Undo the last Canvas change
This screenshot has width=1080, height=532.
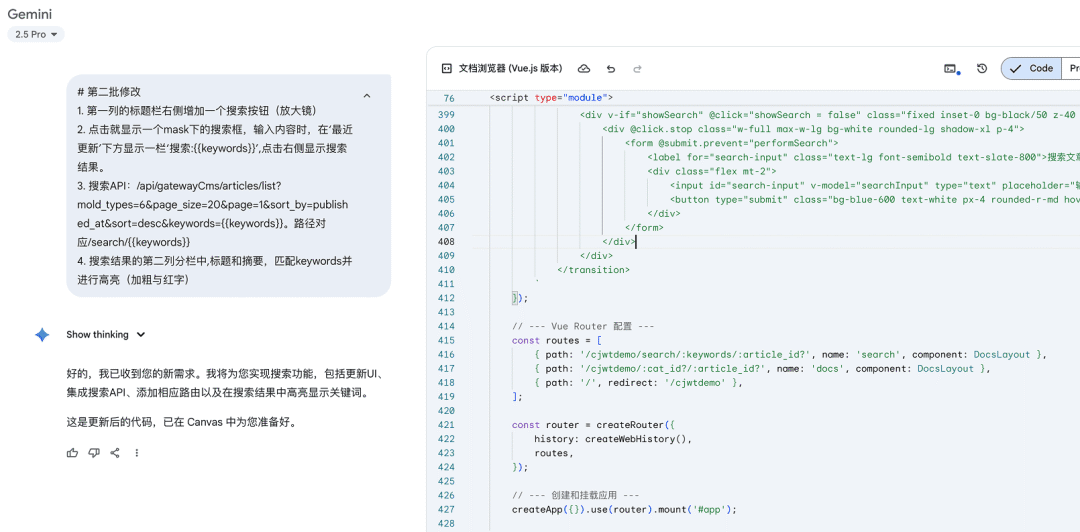pyautogui.click(x=611, y=69)
